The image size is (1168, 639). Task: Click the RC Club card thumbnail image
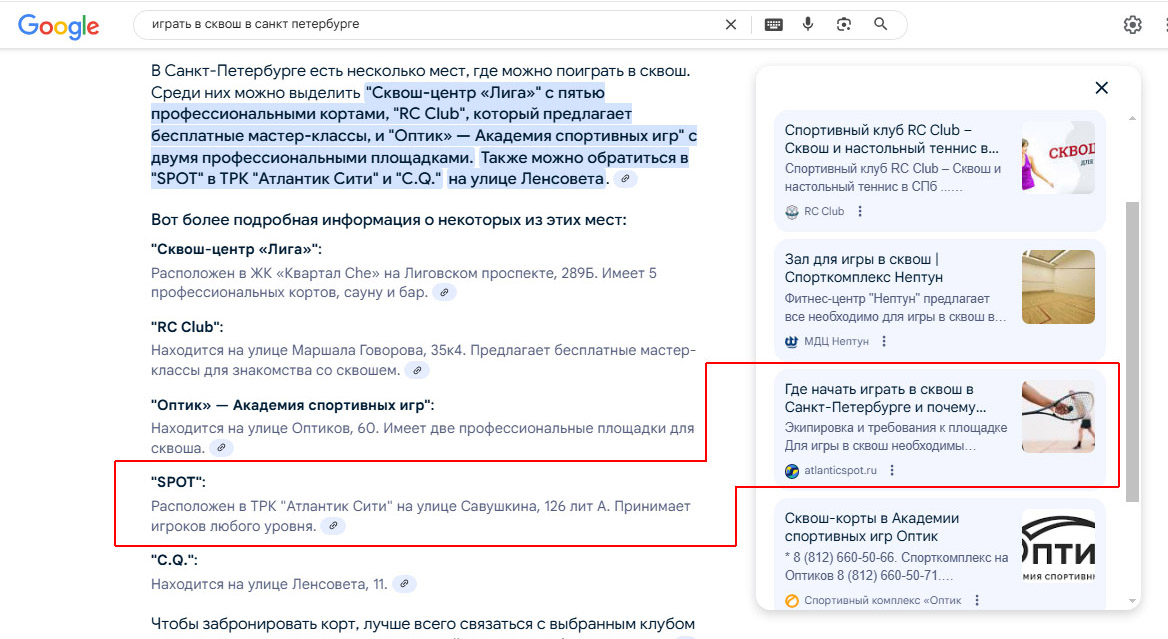tap(1058, 158)
